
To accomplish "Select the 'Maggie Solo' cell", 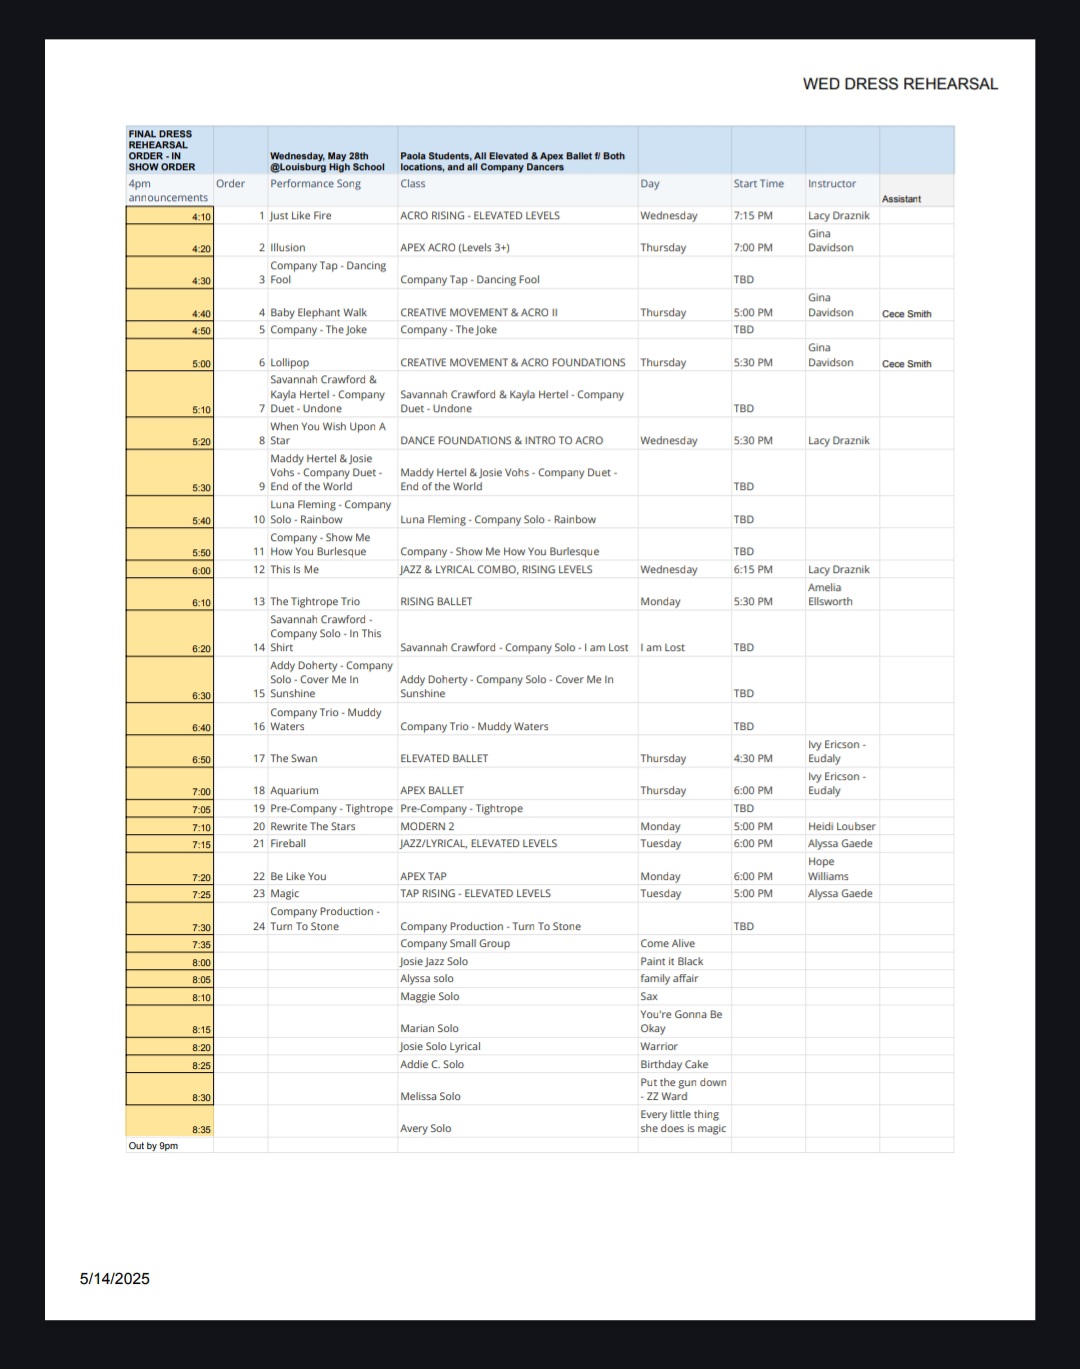I will pyautogui.click(x=517, y=997).
